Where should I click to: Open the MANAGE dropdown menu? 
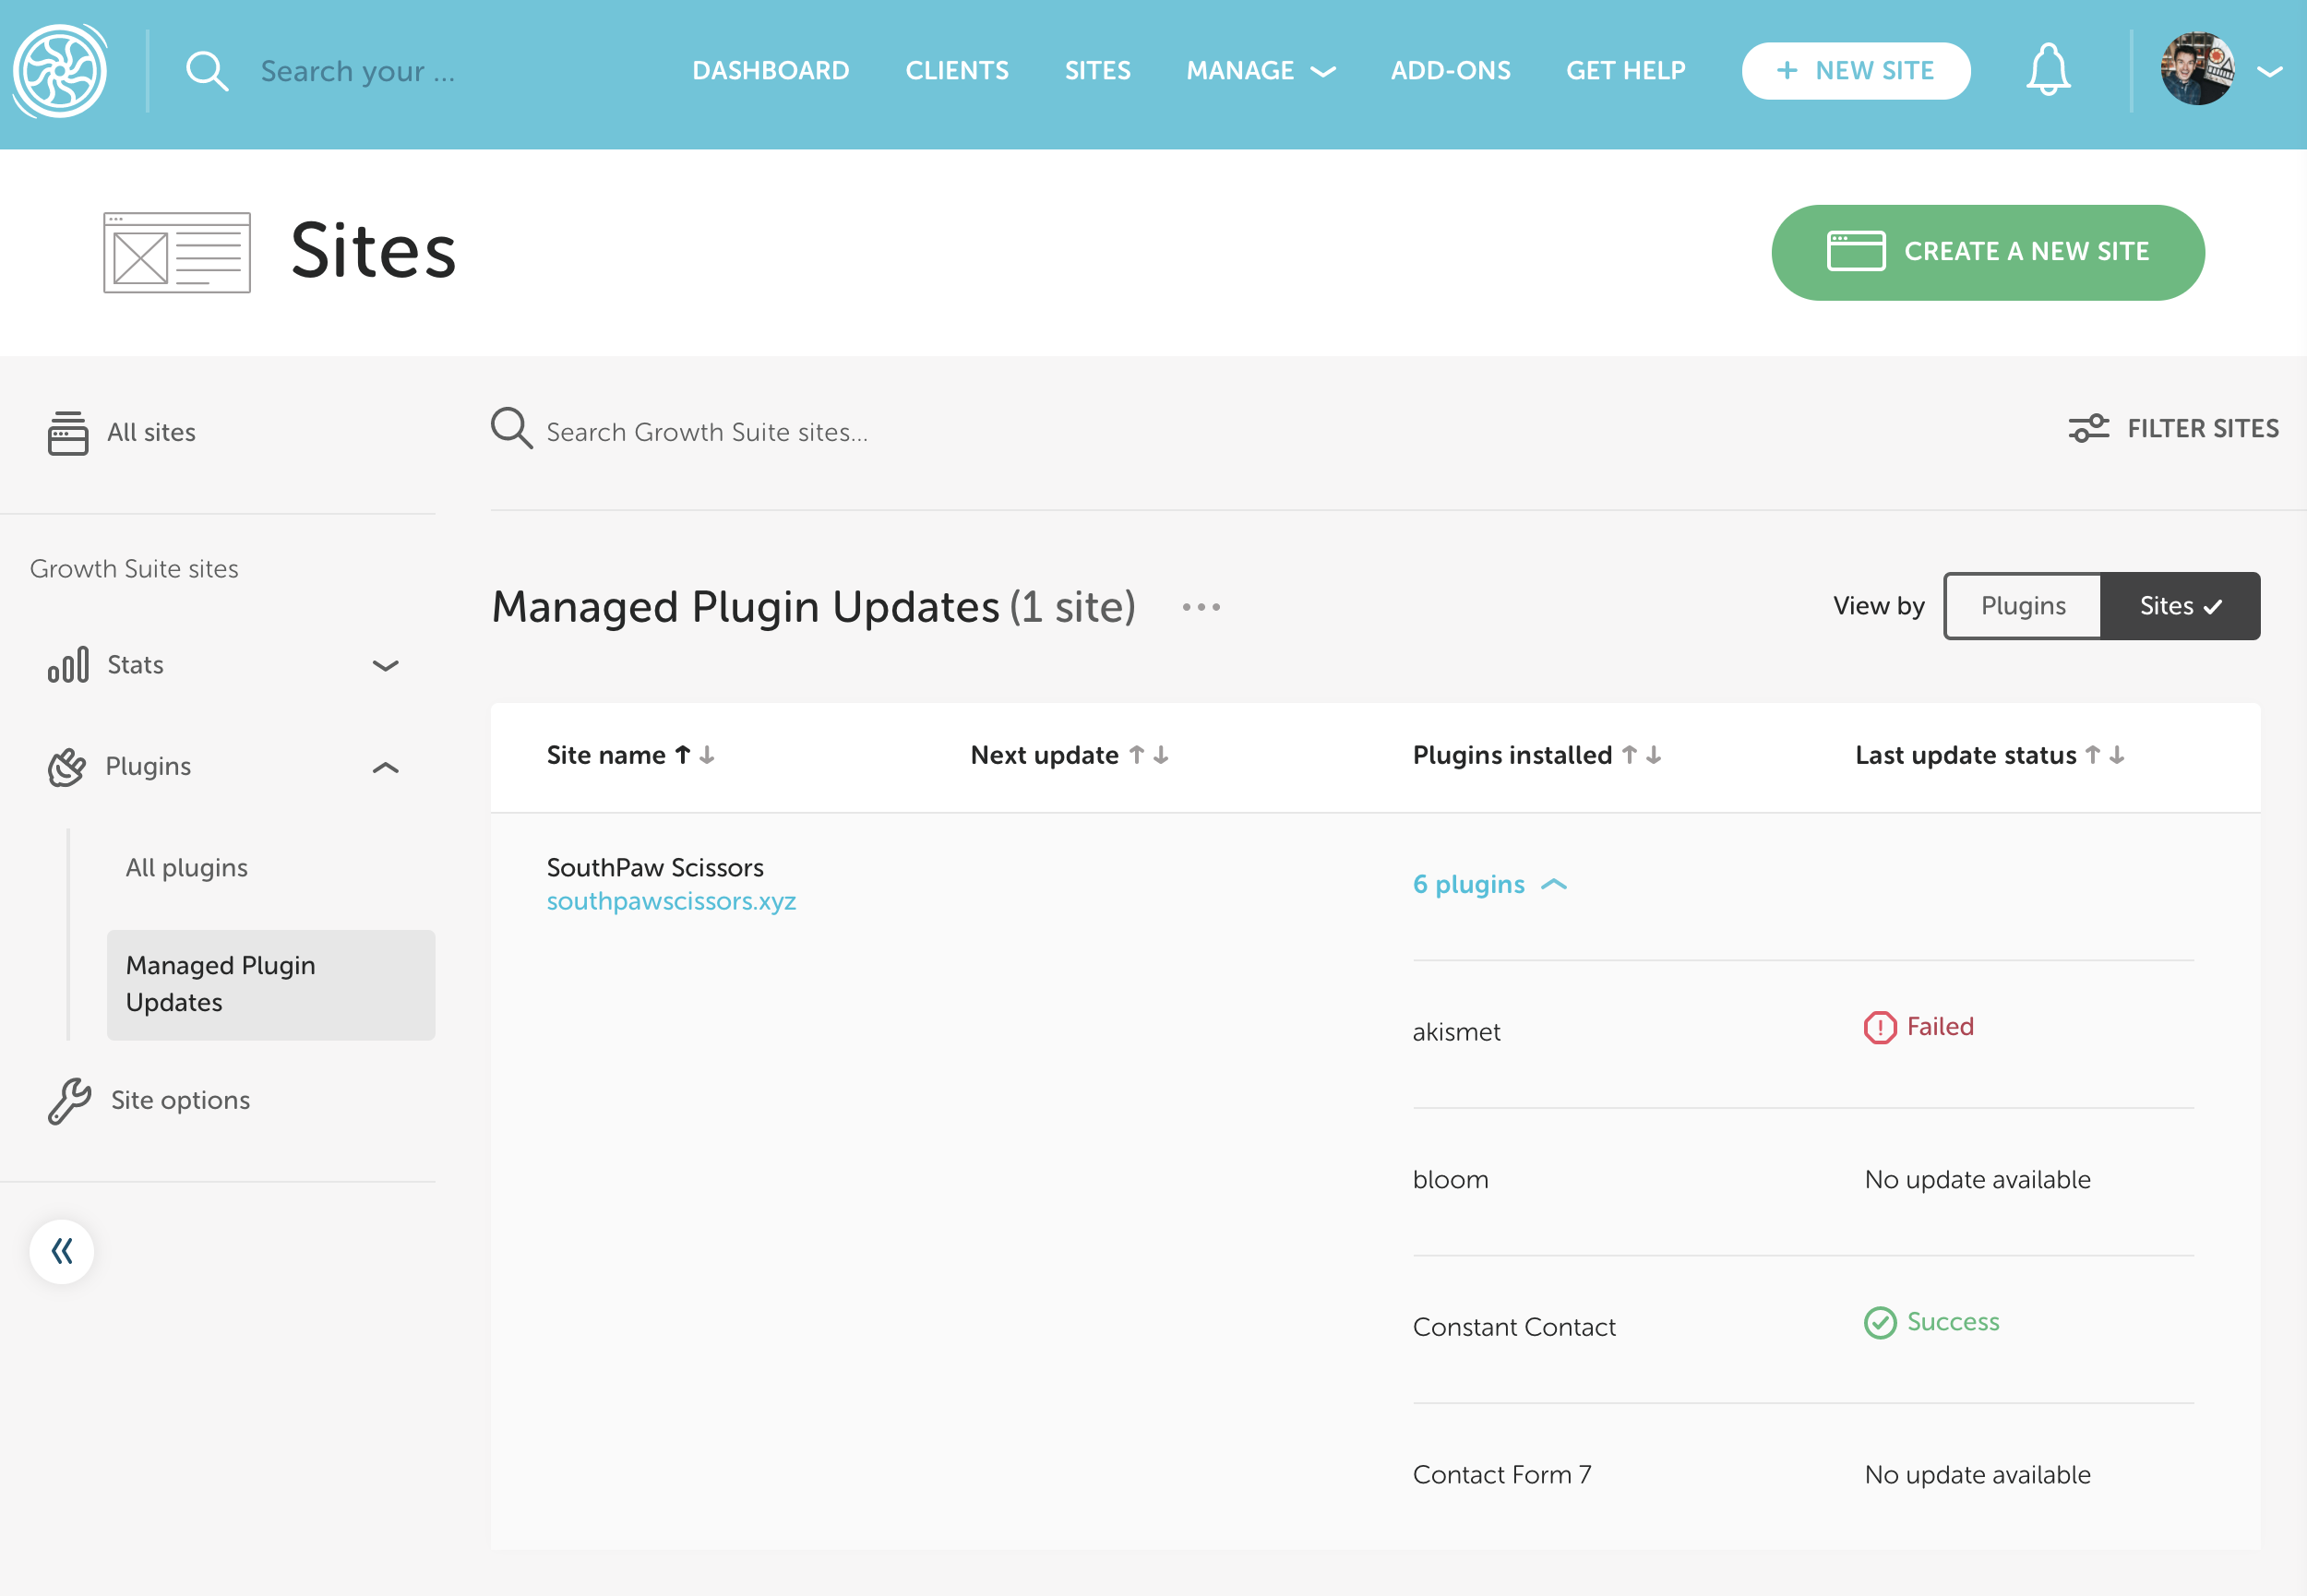(1260, 71)
